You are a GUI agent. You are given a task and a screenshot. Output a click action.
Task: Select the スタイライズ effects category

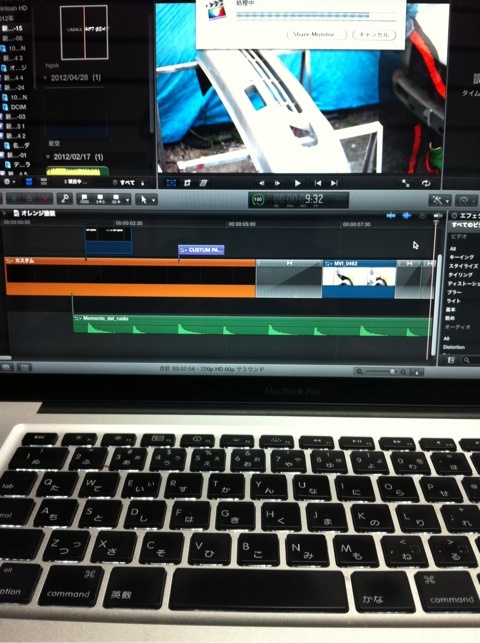click(463, 266)
